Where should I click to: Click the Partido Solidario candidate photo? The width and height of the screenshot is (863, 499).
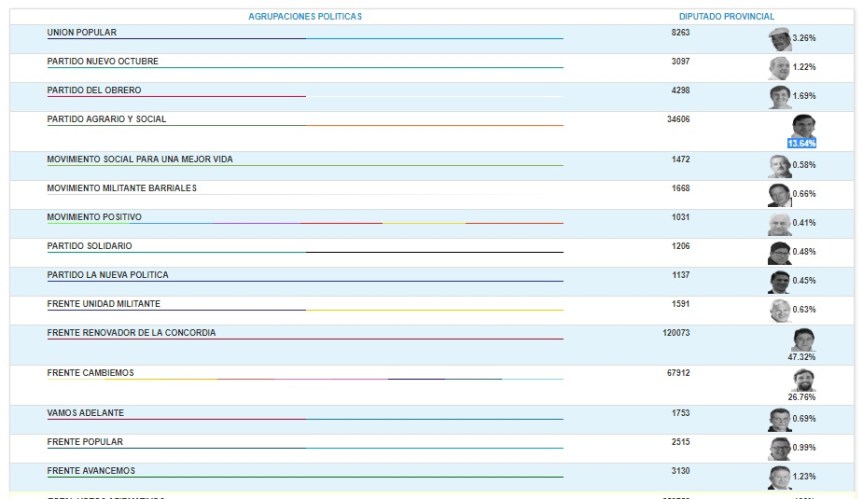click(779, 253)
